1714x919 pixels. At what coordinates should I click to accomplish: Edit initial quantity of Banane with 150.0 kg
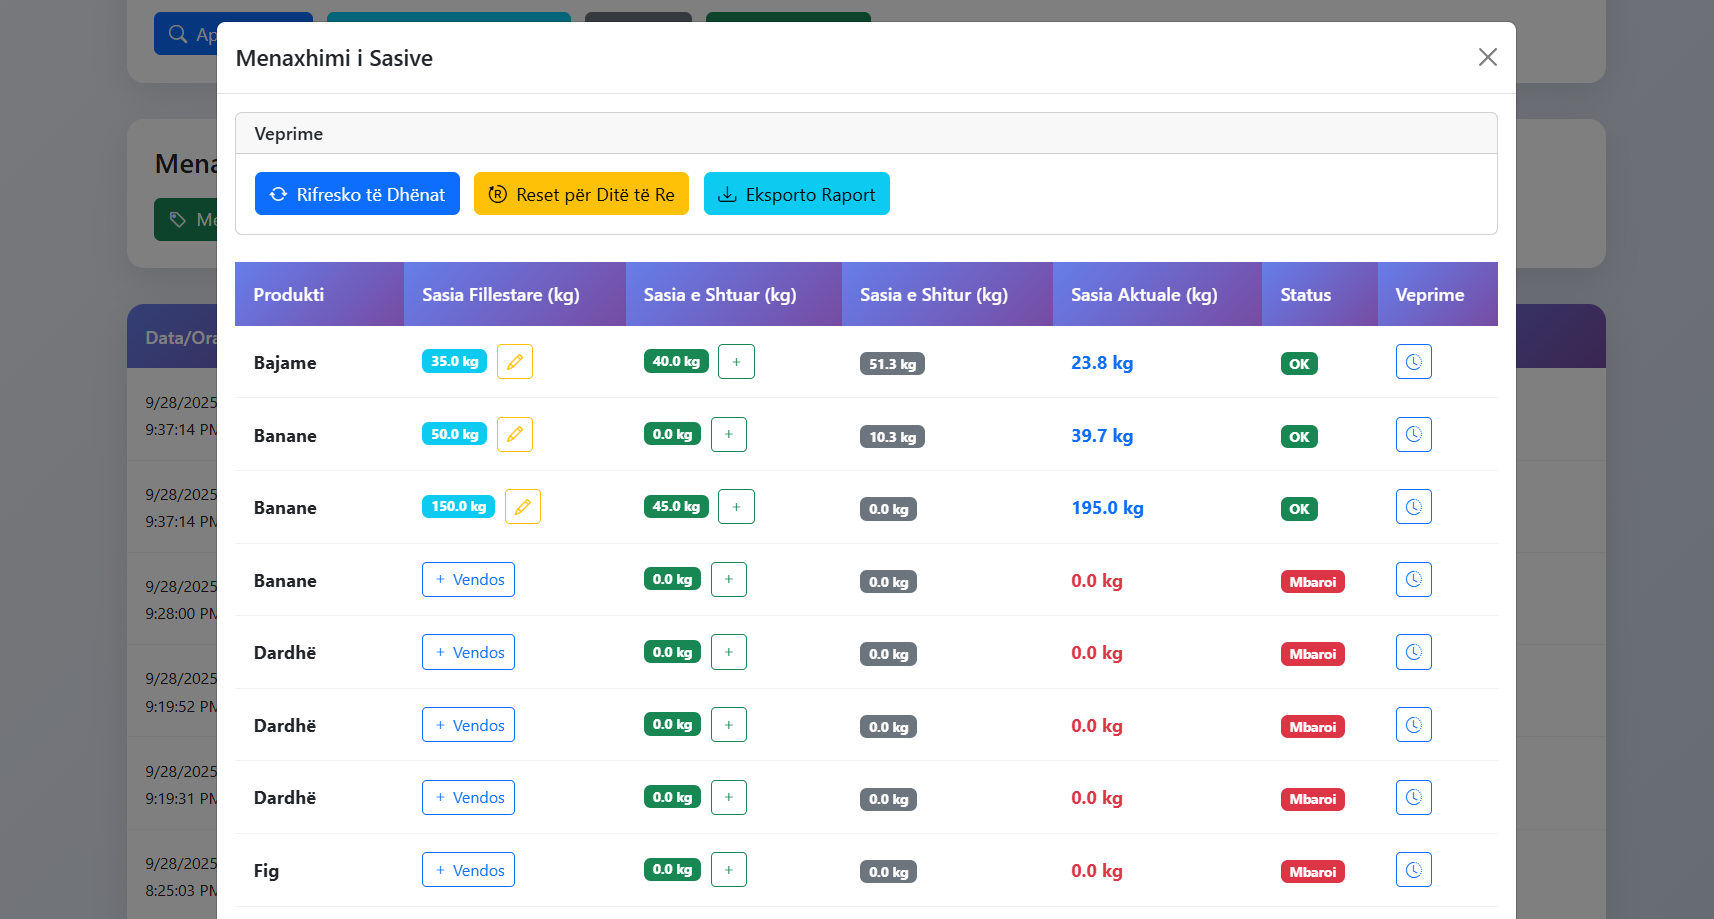point(522,506)
